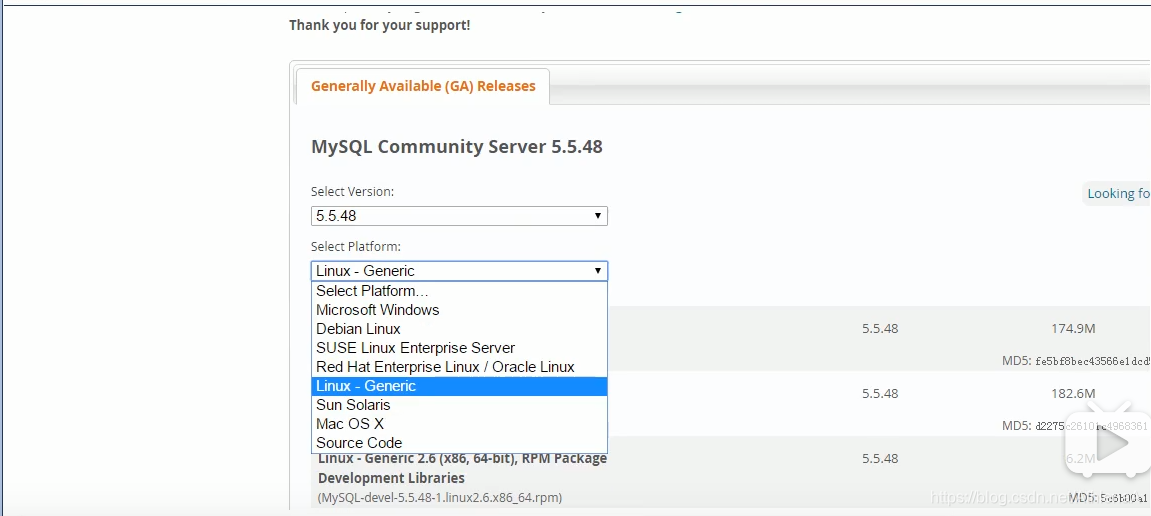Select Debian Linux from platform list
The image size is (1151, 516).
[459, 329]
